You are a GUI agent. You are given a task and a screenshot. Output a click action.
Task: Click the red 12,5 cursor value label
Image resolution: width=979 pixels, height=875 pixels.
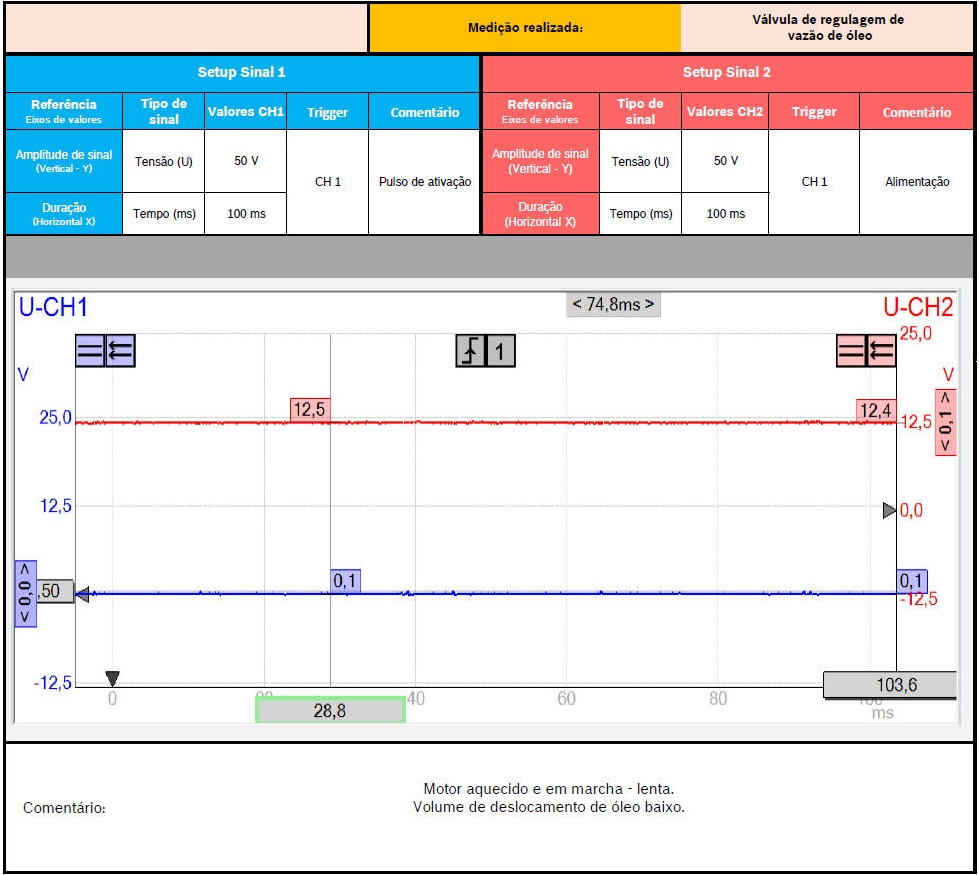[x=310, y=409]
